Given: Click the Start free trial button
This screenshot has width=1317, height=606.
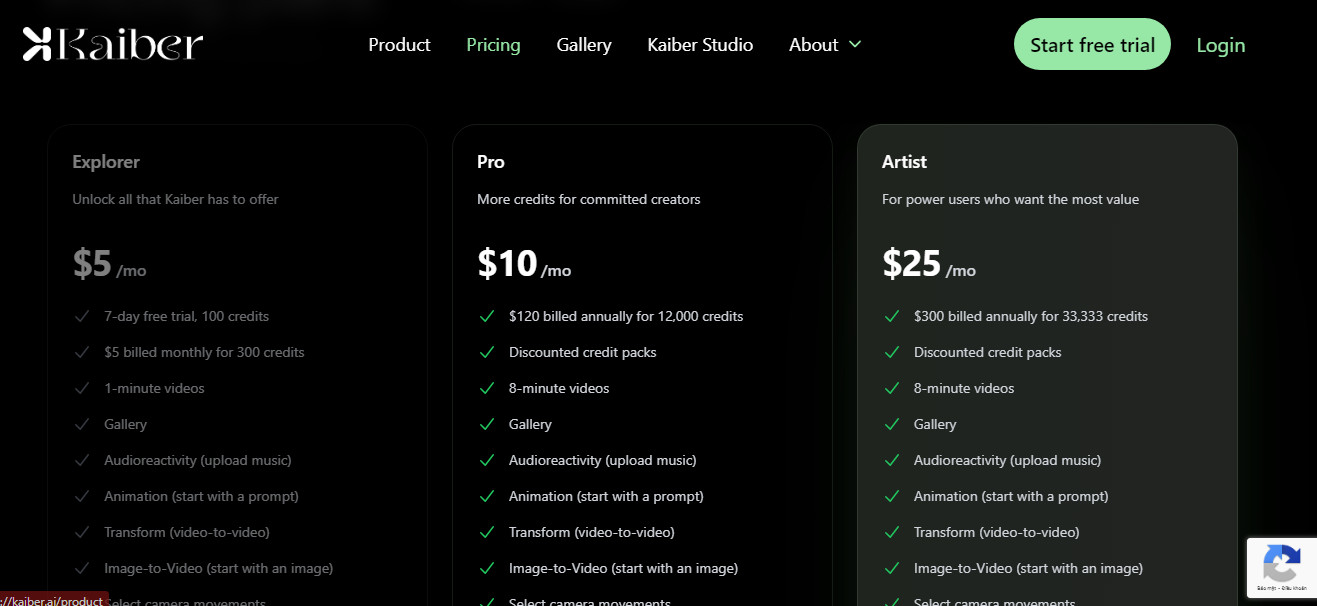Looking at the screenshot, I should coord(1092,44).
